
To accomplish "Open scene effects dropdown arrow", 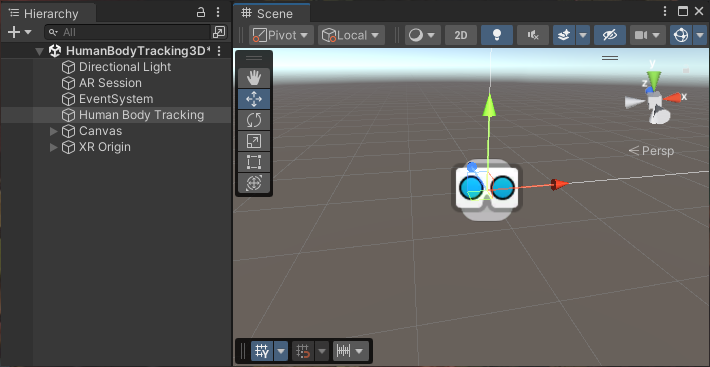I will pyautogui.click(x=583, y=35).
